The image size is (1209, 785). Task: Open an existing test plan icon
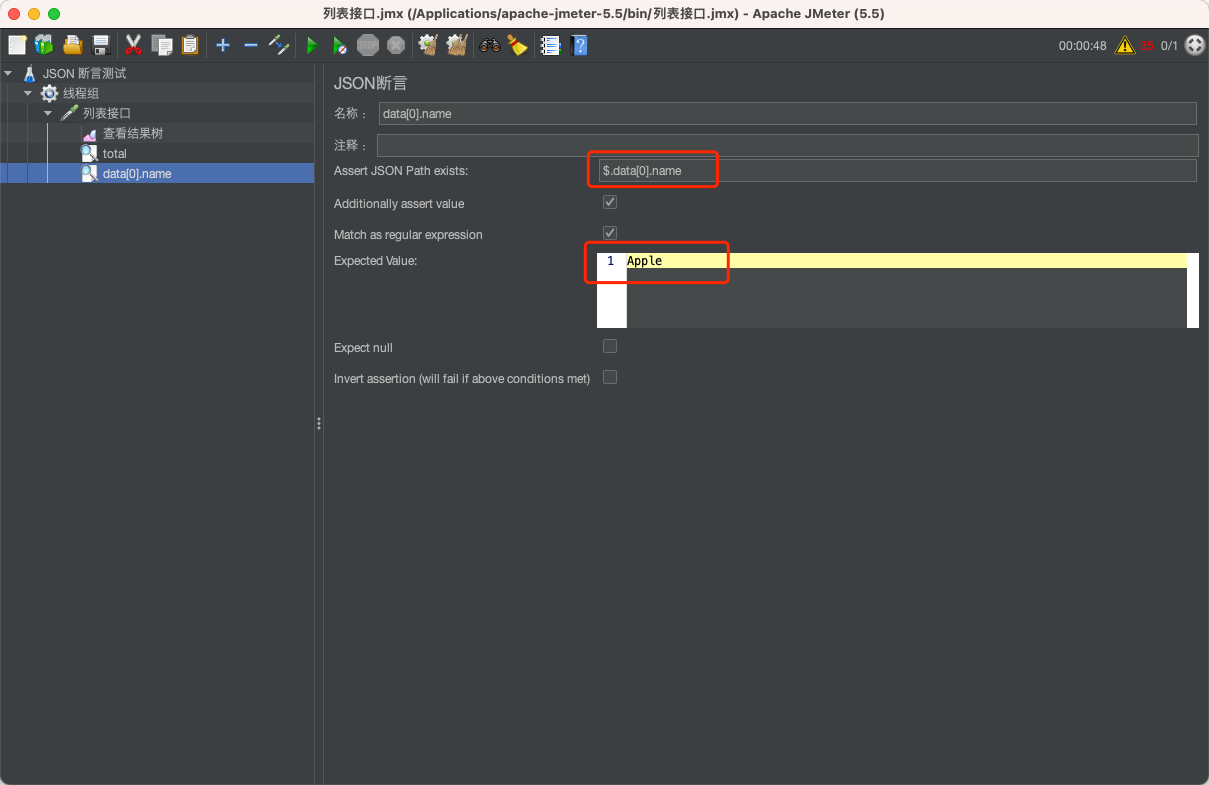72,45
